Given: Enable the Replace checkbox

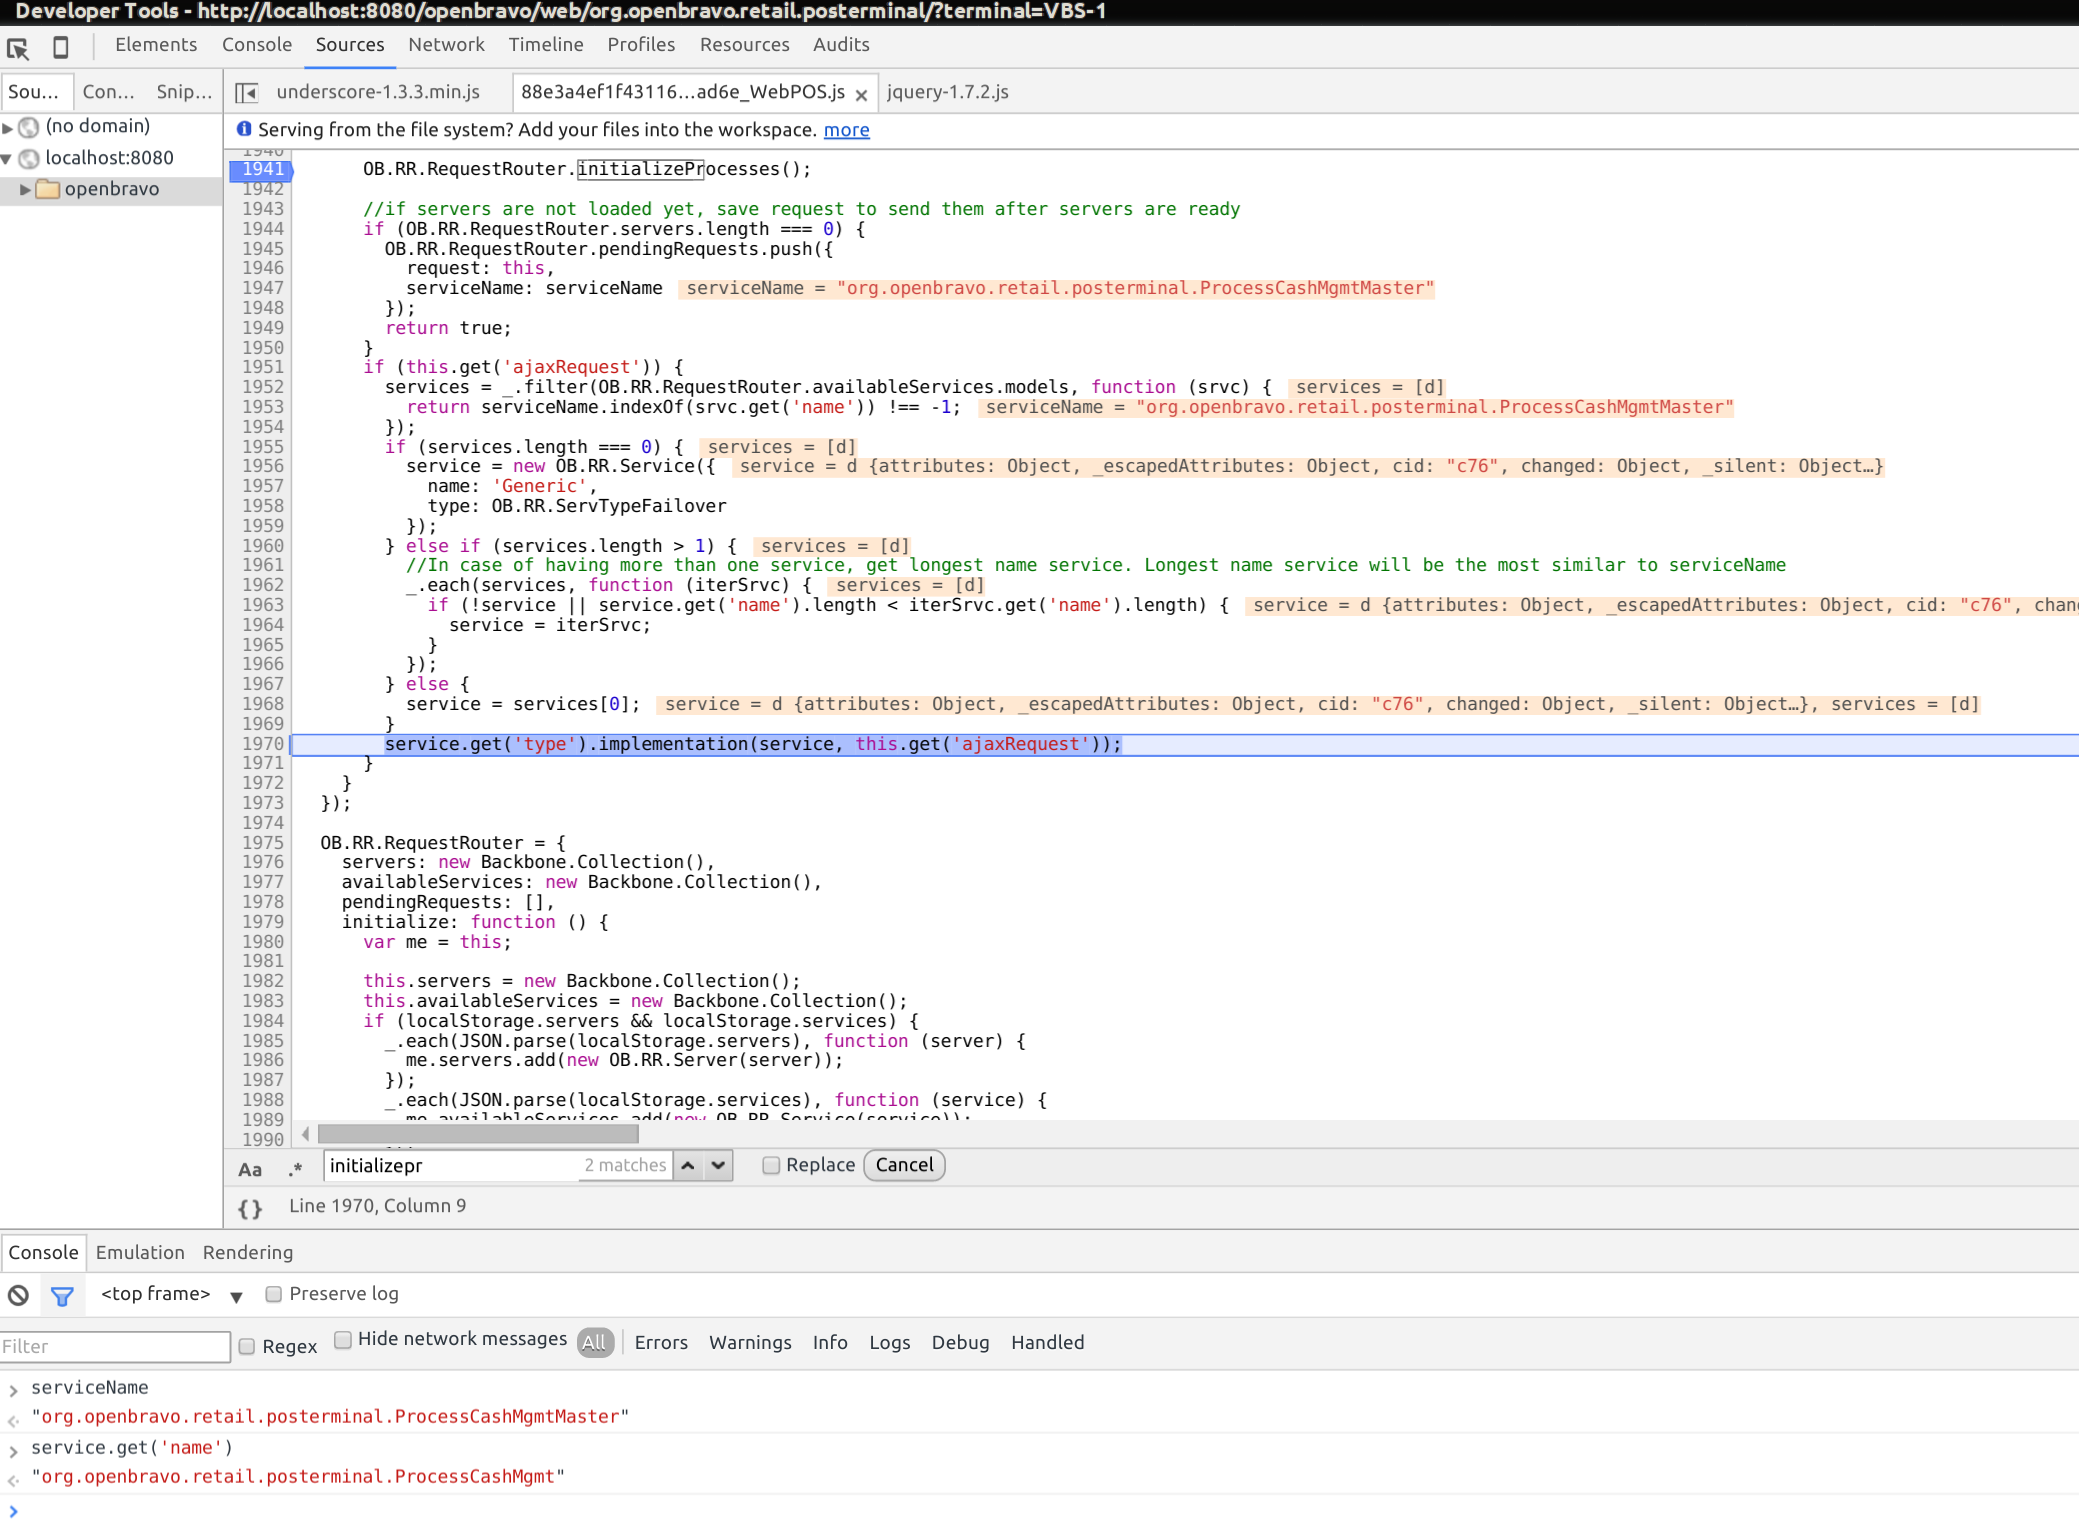Looking at the screenshot, I should click(771, 1166).
